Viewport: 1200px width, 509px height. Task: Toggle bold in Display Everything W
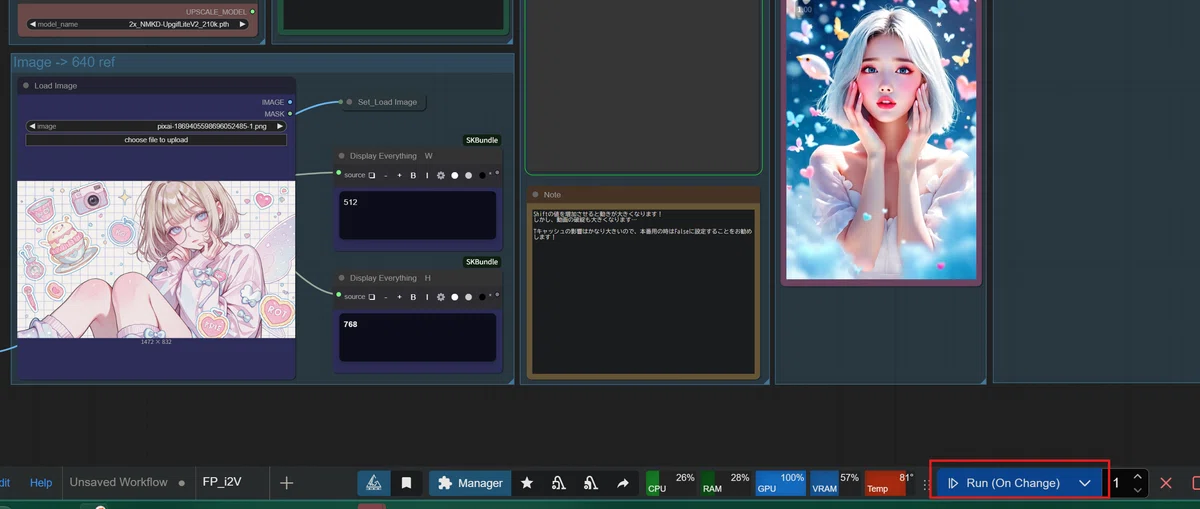pyautogui.click(x=413, y=175)
